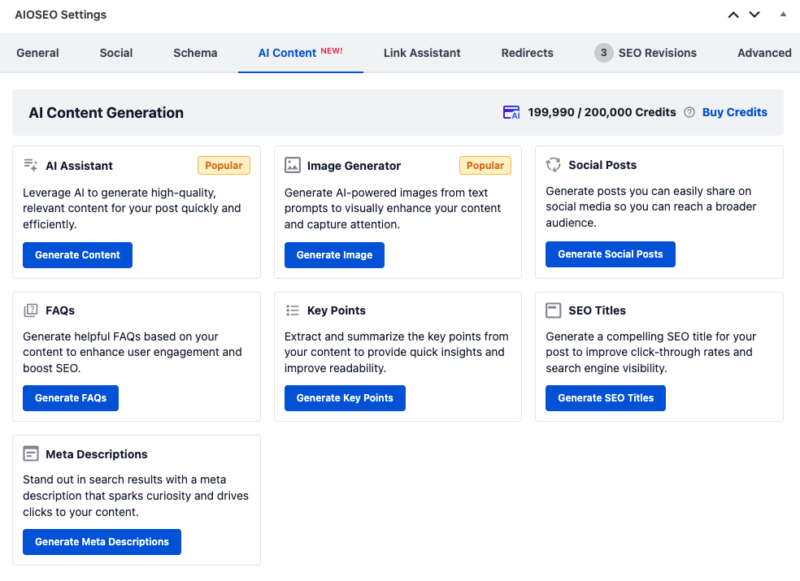Select the Social Posts share icon
Screen dimensions: 800x581
[553, 164]
